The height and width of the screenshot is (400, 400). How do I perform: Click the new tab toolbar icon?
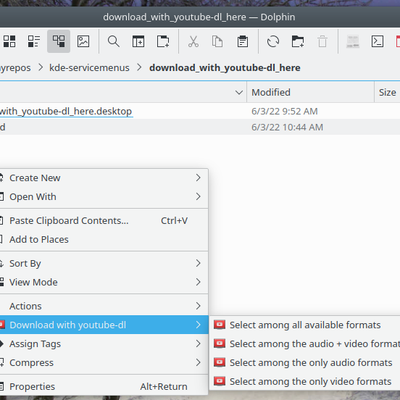click(163, 41)
